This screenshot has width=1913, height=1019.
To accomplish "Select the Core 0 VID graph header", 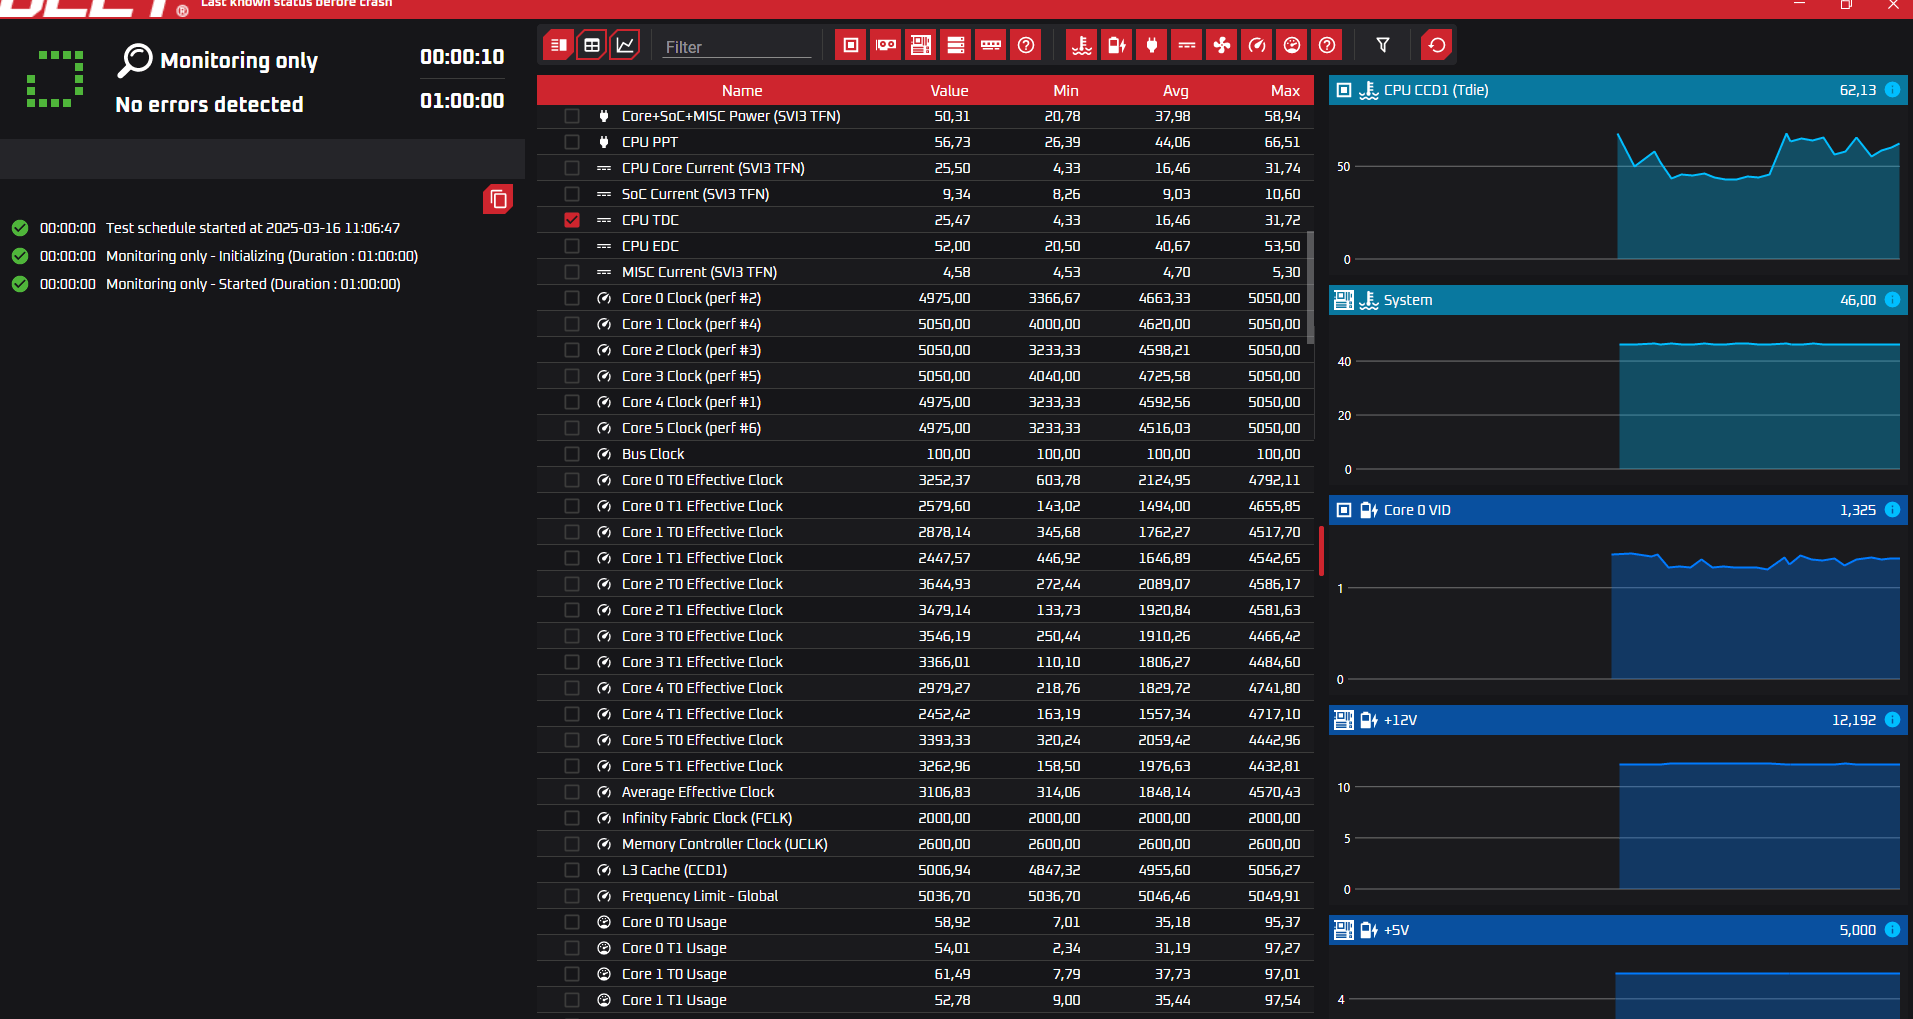I will pyautogui.click(x=1617, y=510).
